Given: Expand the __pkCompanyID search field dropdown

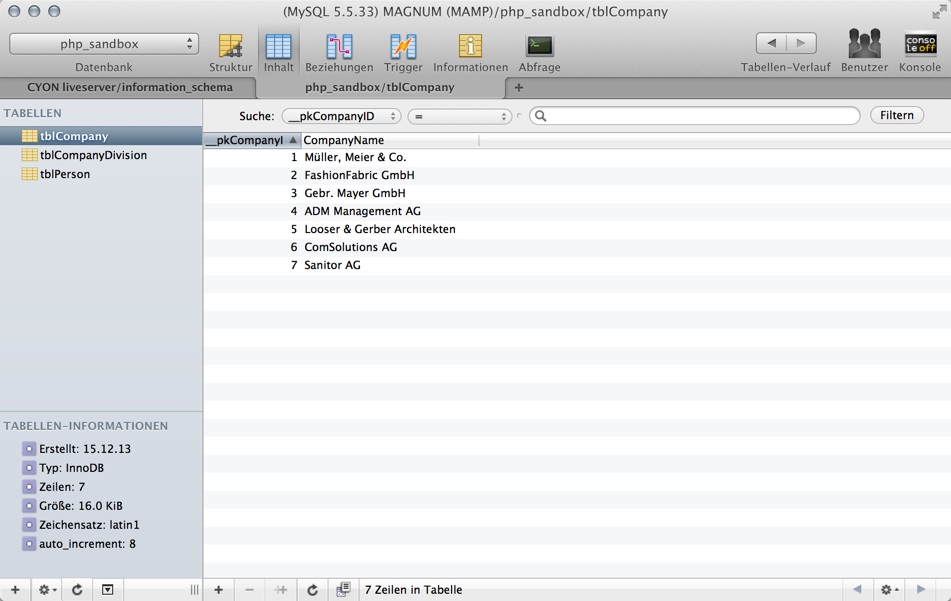Looking at the screenshot, I should click(340, 116).
